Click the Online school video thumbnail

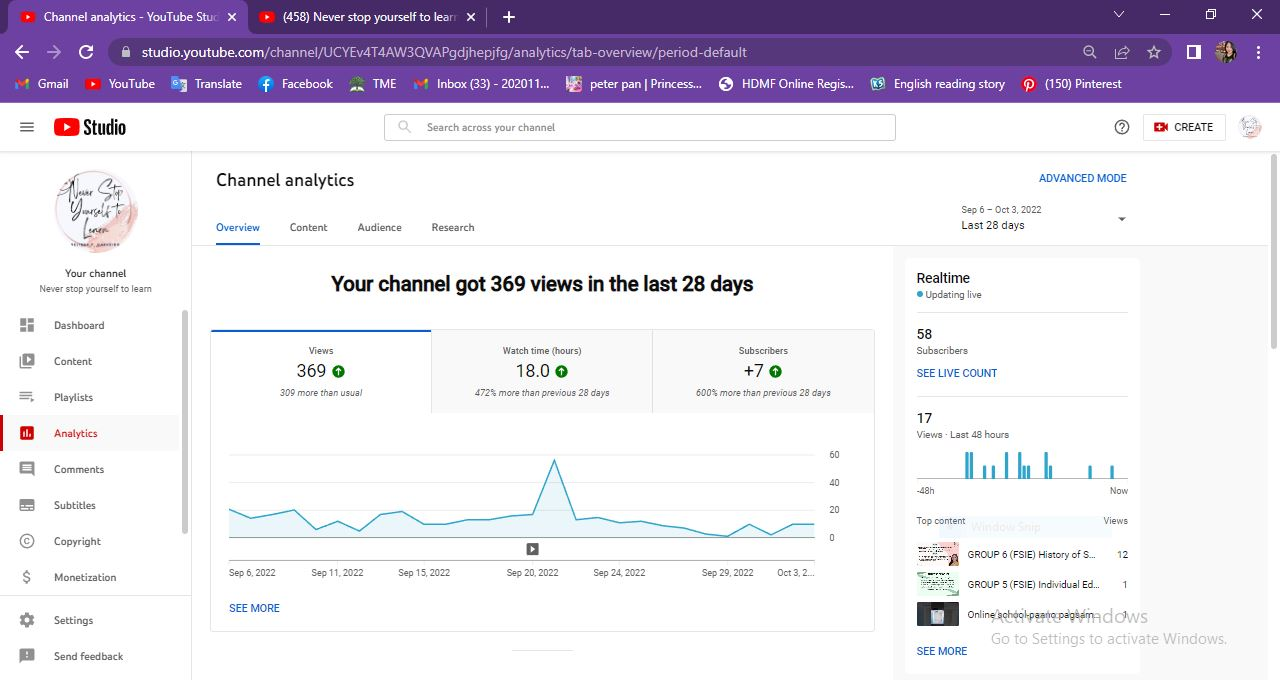(938, 614)
